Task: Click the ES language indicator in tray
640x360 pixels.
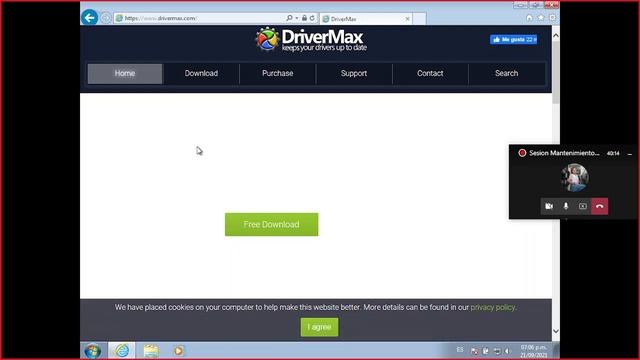Action: (x=460, y=350)
